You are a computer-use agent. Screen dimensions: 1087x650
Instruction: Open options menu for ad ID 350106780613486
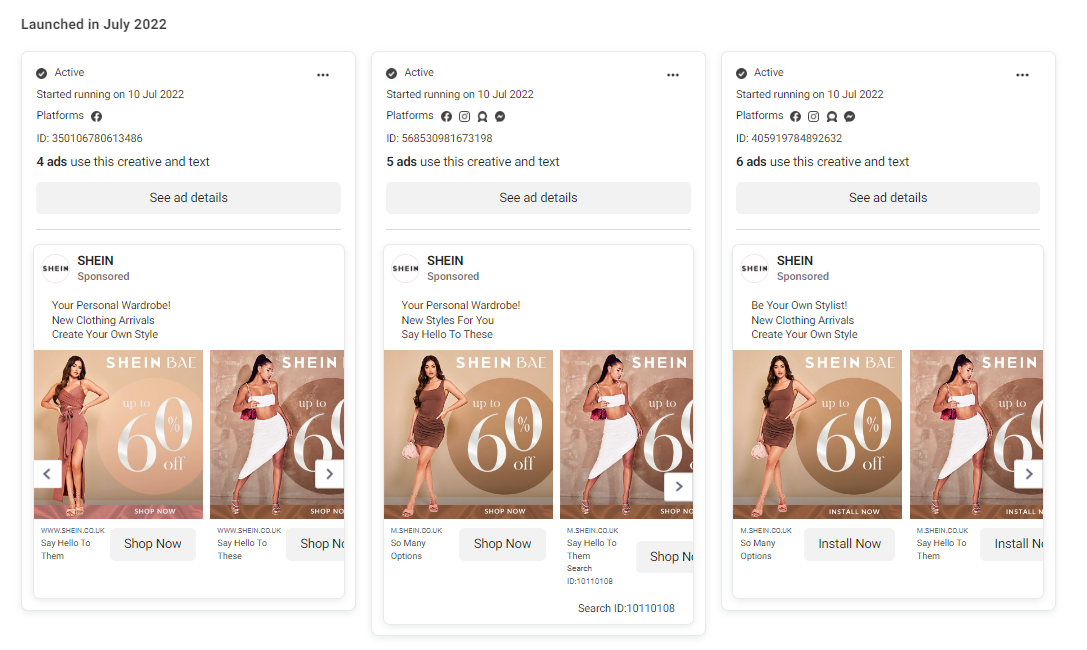tap(323, 75)
